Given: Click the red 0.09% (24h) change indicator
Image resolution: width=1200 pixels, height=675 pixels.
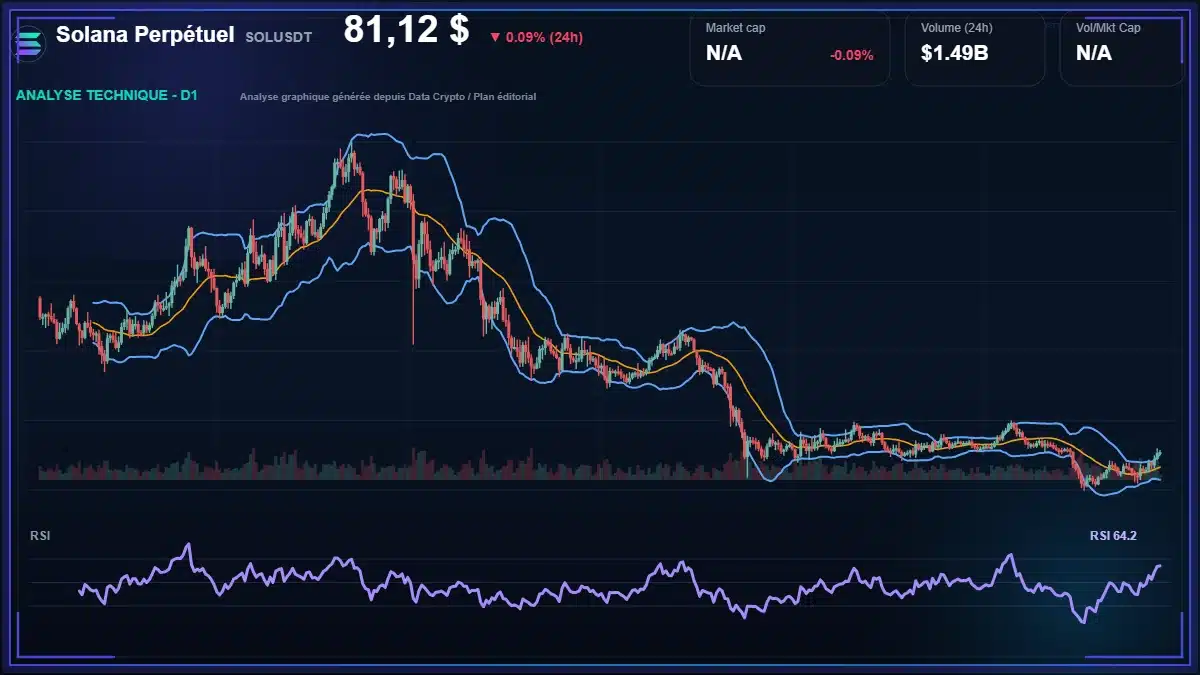Looking at the screenshot, I should [536, 37].
